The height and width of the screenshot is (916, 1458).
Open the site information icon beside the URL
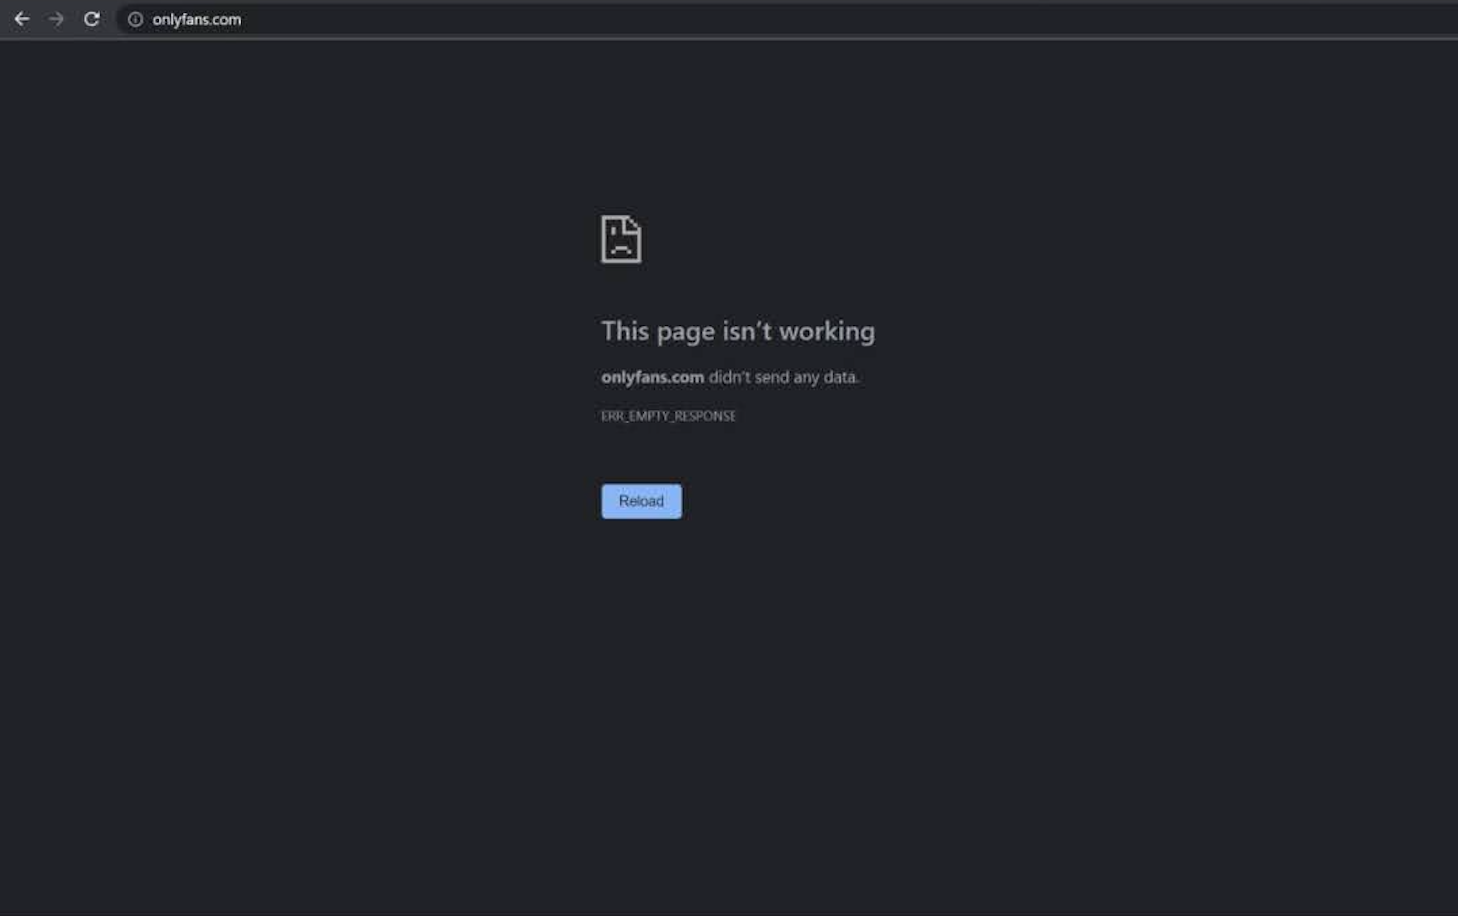tap(135, 19)
